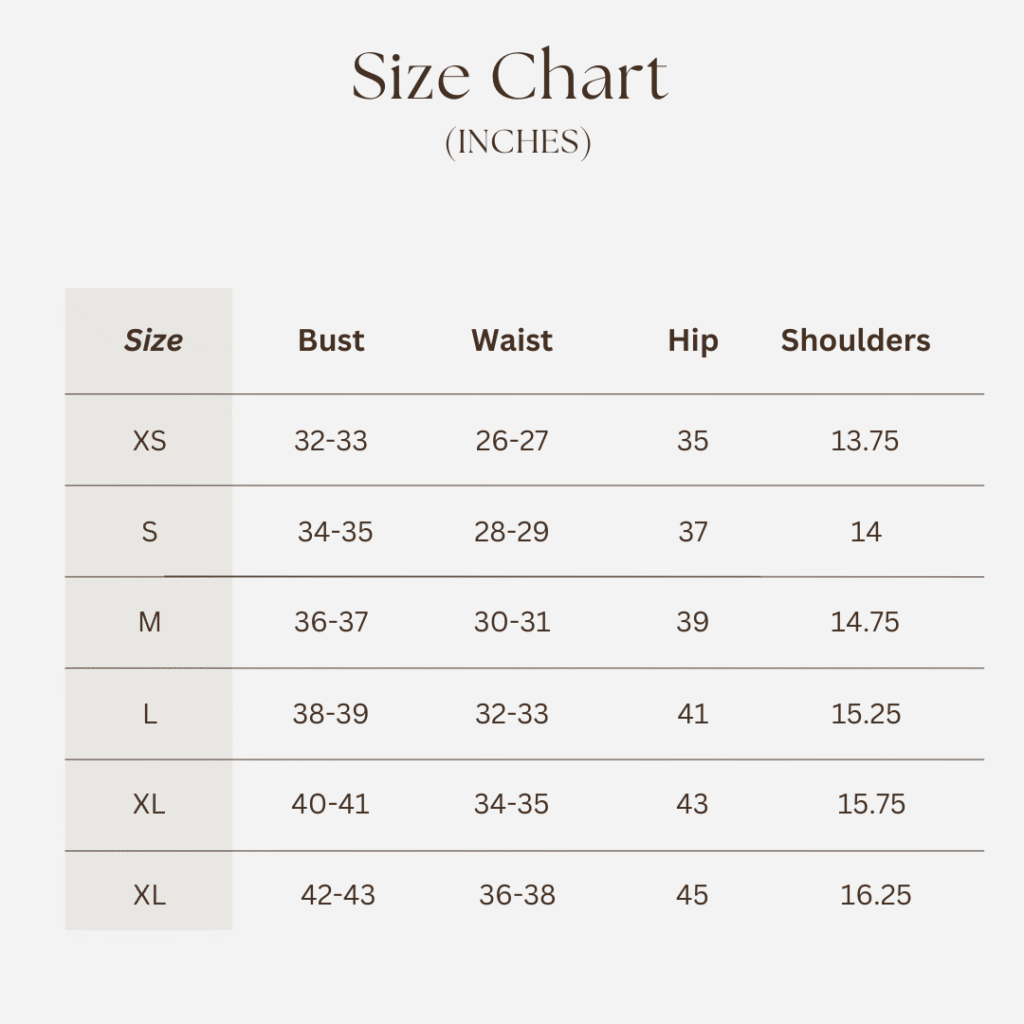Select the 16.25 shoulders value
Viewport: 1024px width, 1024px height.
pos(876,896)
